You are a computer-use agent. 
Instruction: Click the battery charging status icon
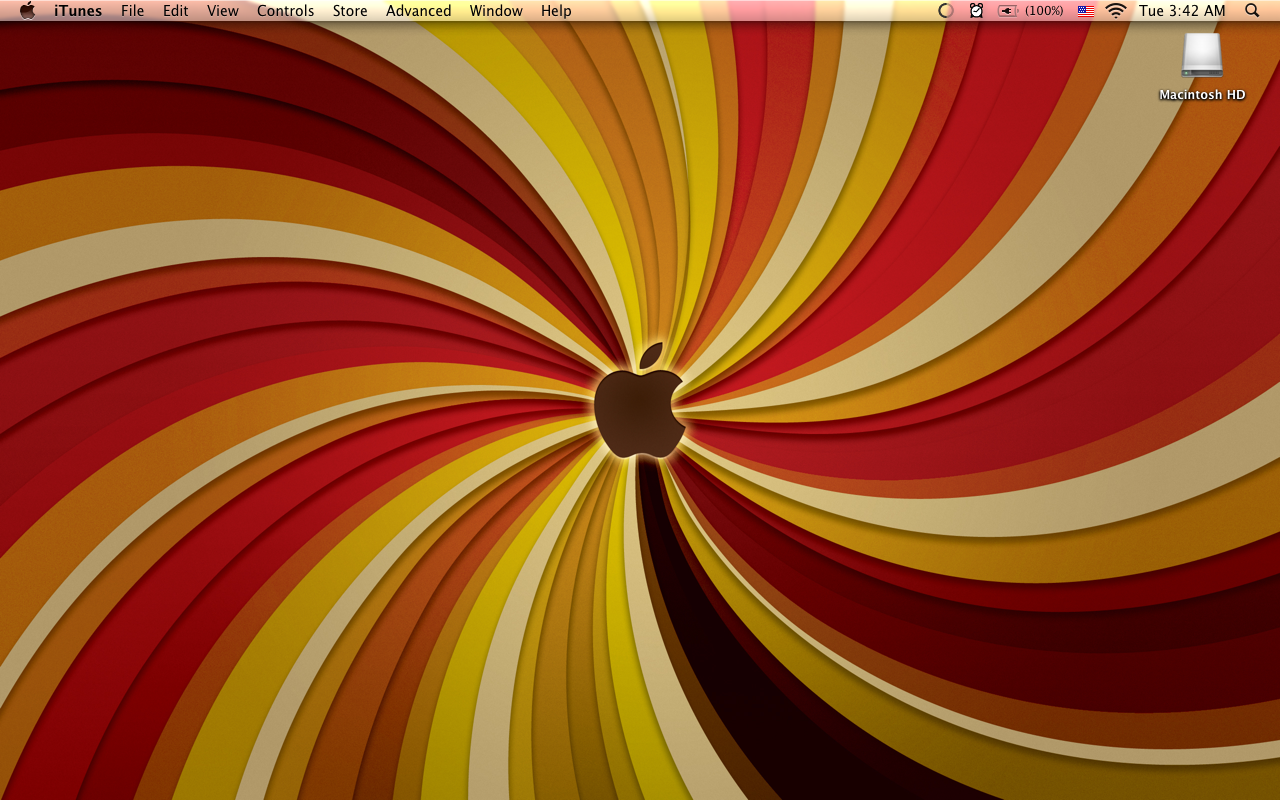(x=1007, y=11)
